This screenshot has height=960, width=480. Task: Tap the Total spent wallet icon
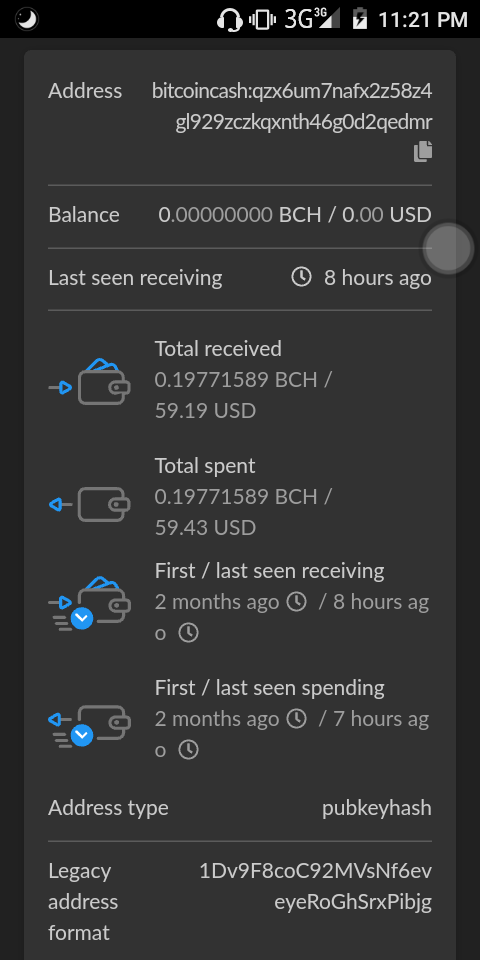pos(89,504)
